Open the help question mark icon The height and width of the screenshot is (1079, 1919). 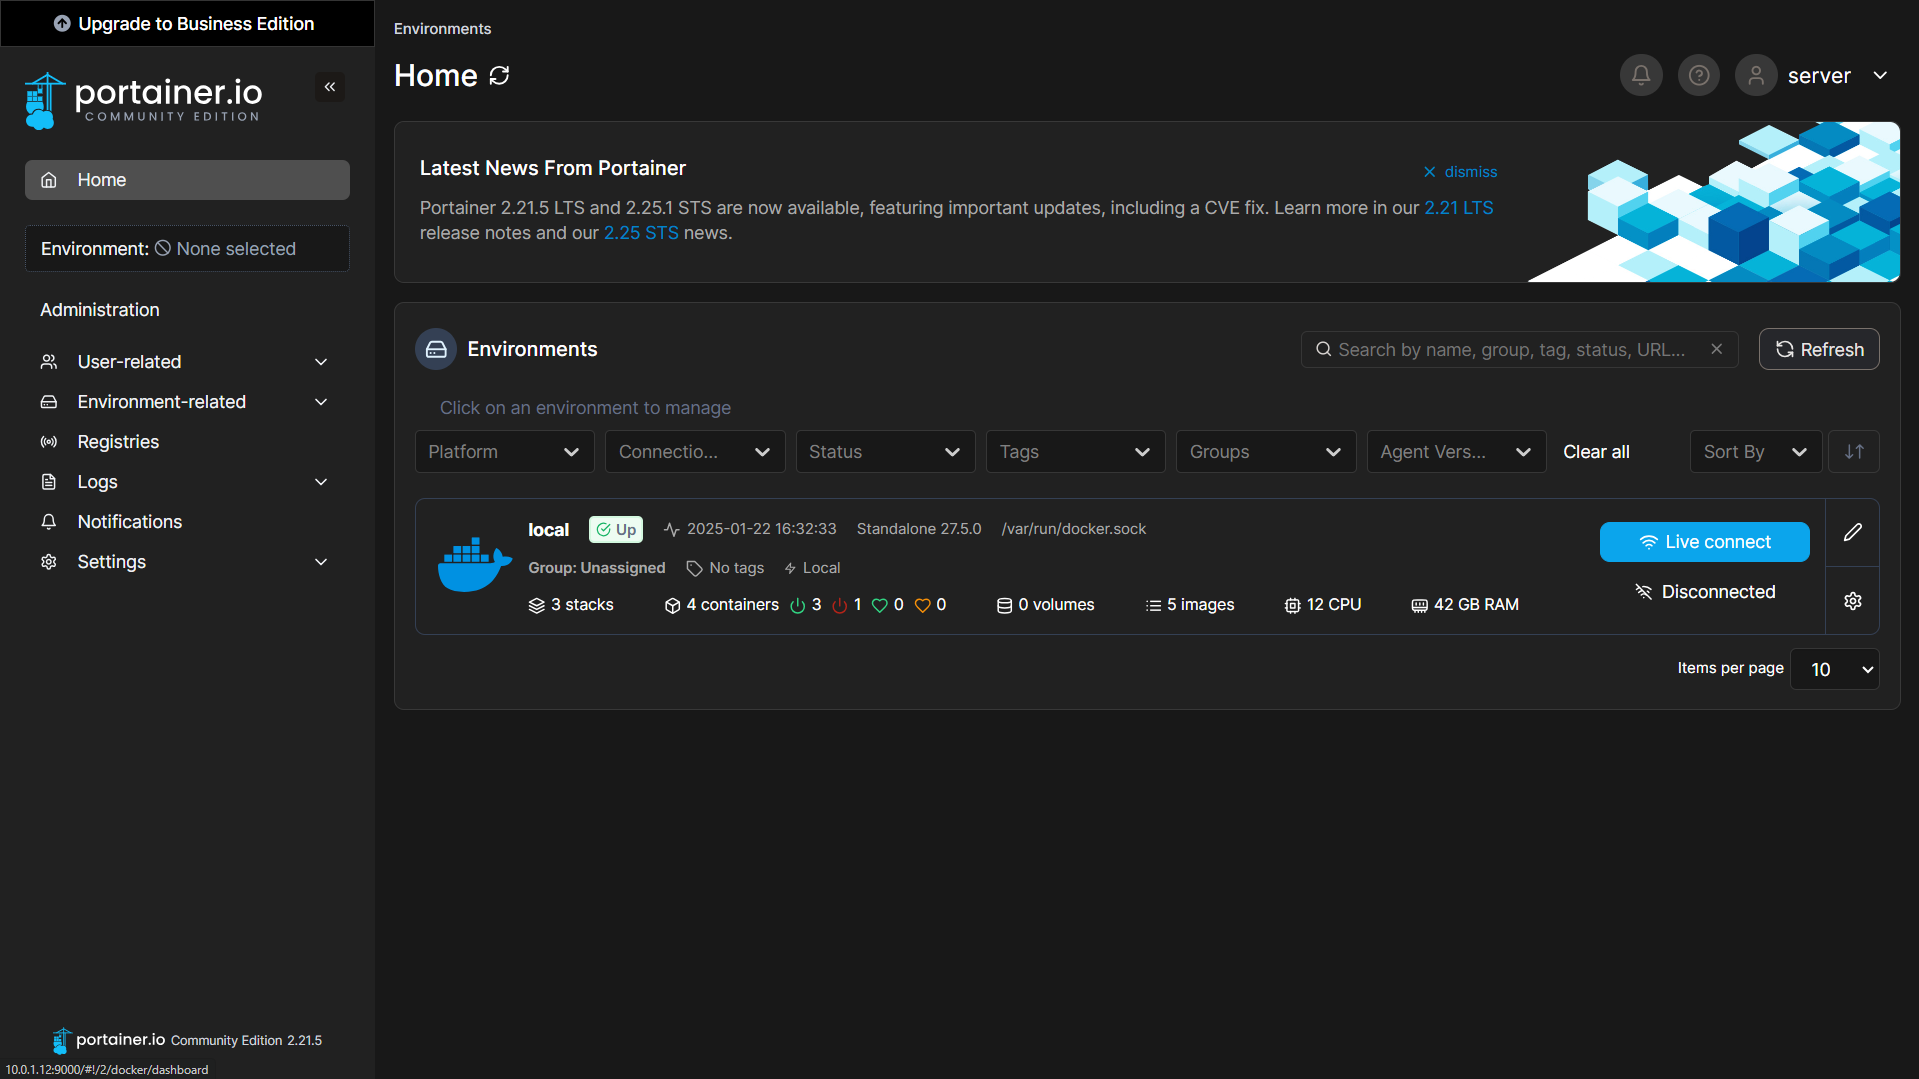point(1699,76)
